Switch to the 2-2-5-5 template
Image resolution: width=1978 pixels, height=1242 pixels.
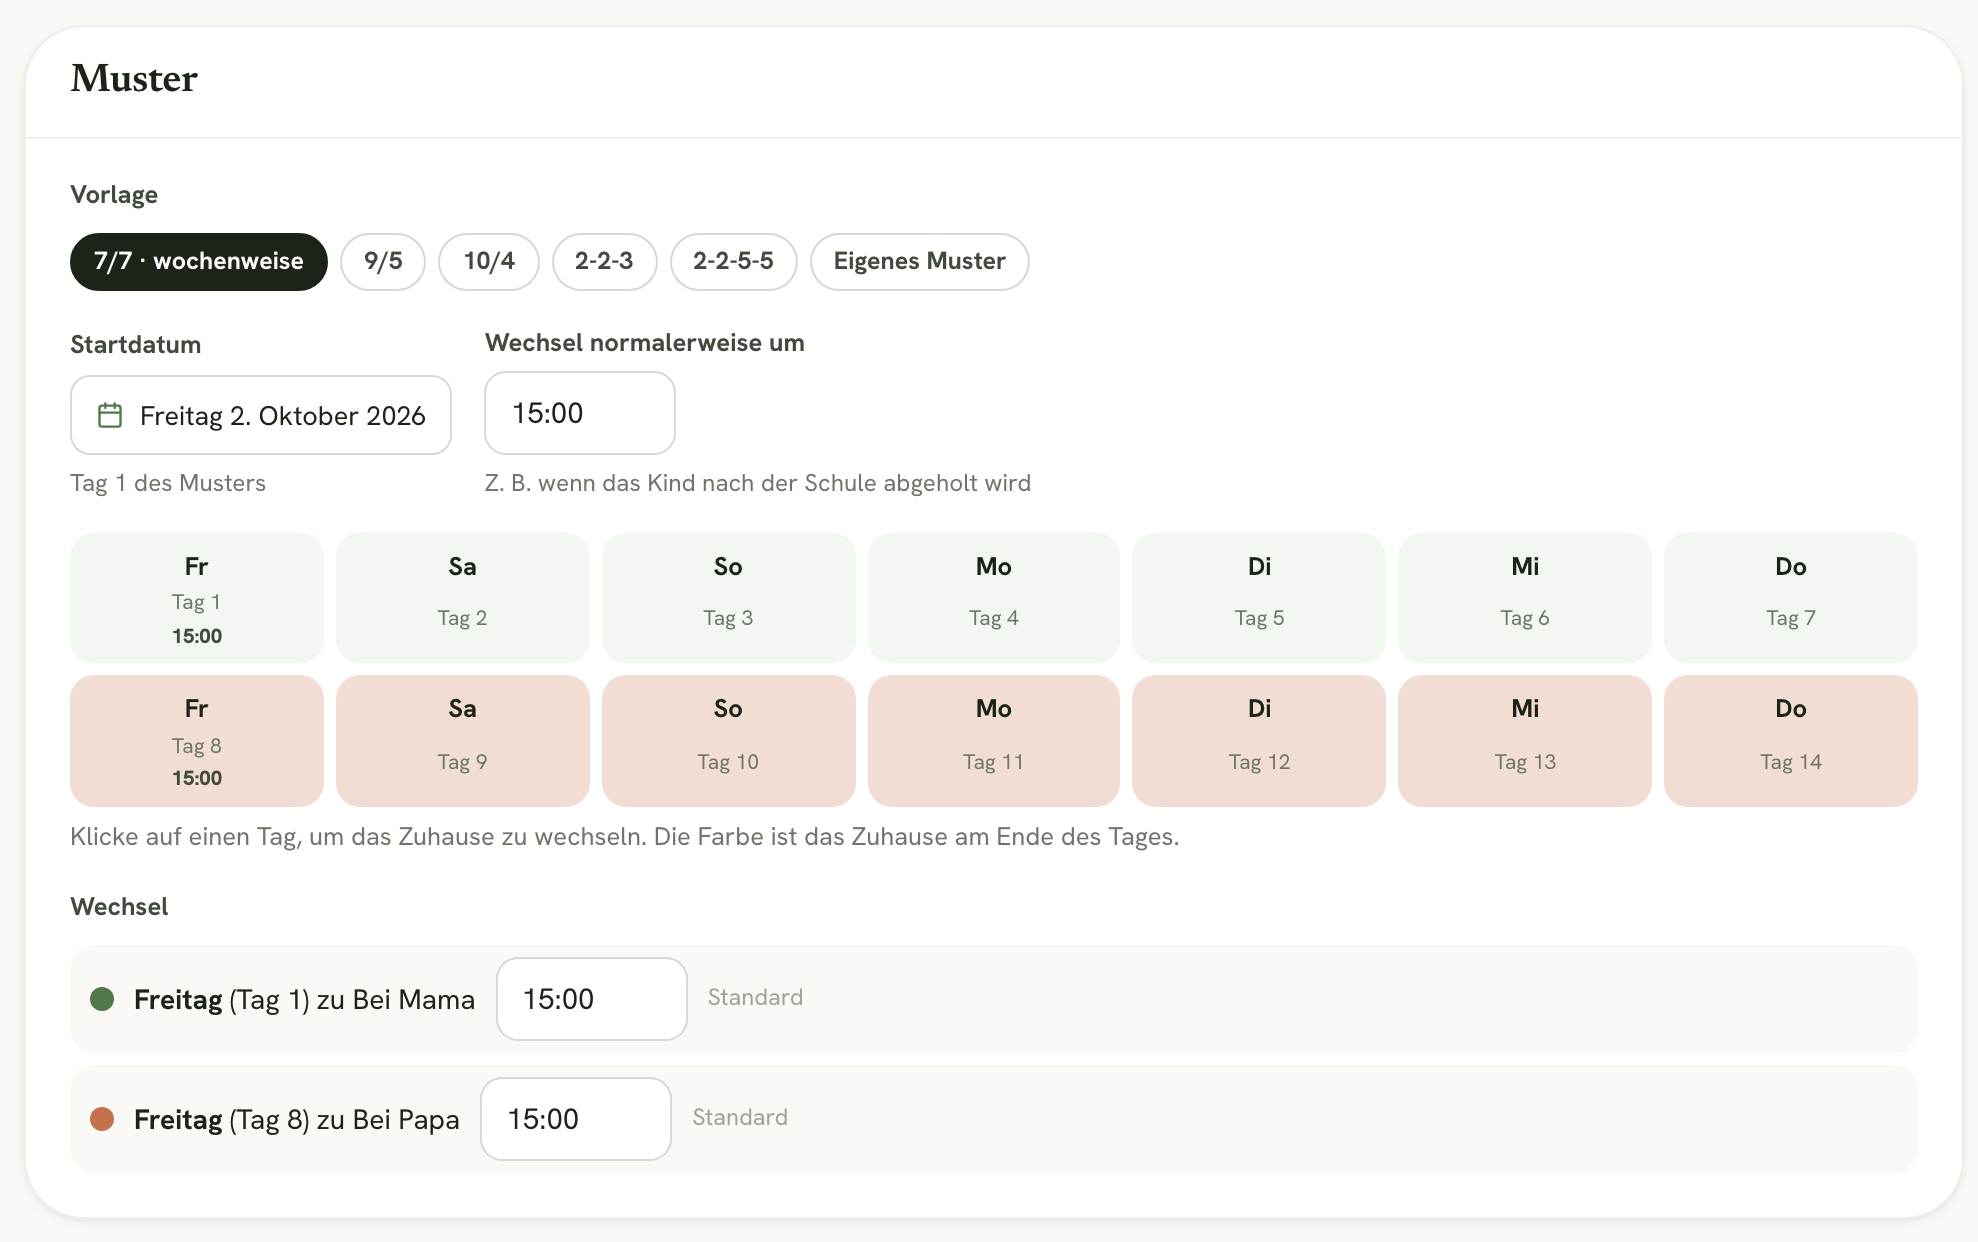coord(733,262)
